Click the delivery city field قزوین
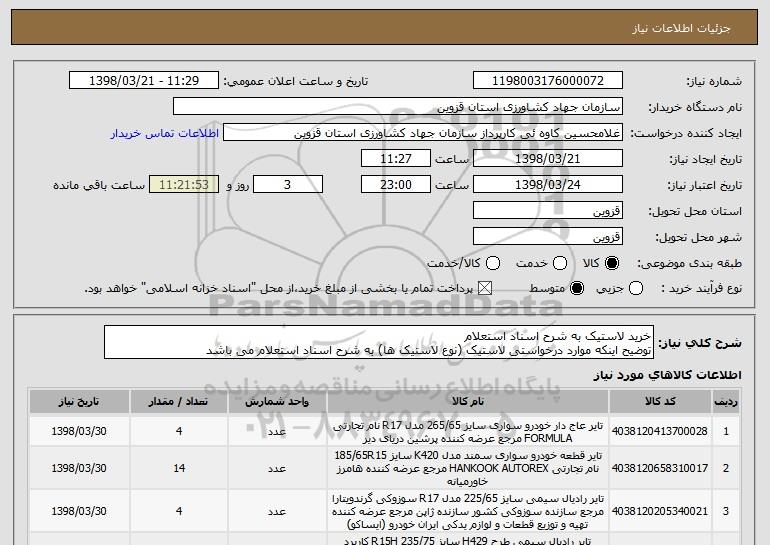This screenshot has width=770, height=545. (548, 237)
